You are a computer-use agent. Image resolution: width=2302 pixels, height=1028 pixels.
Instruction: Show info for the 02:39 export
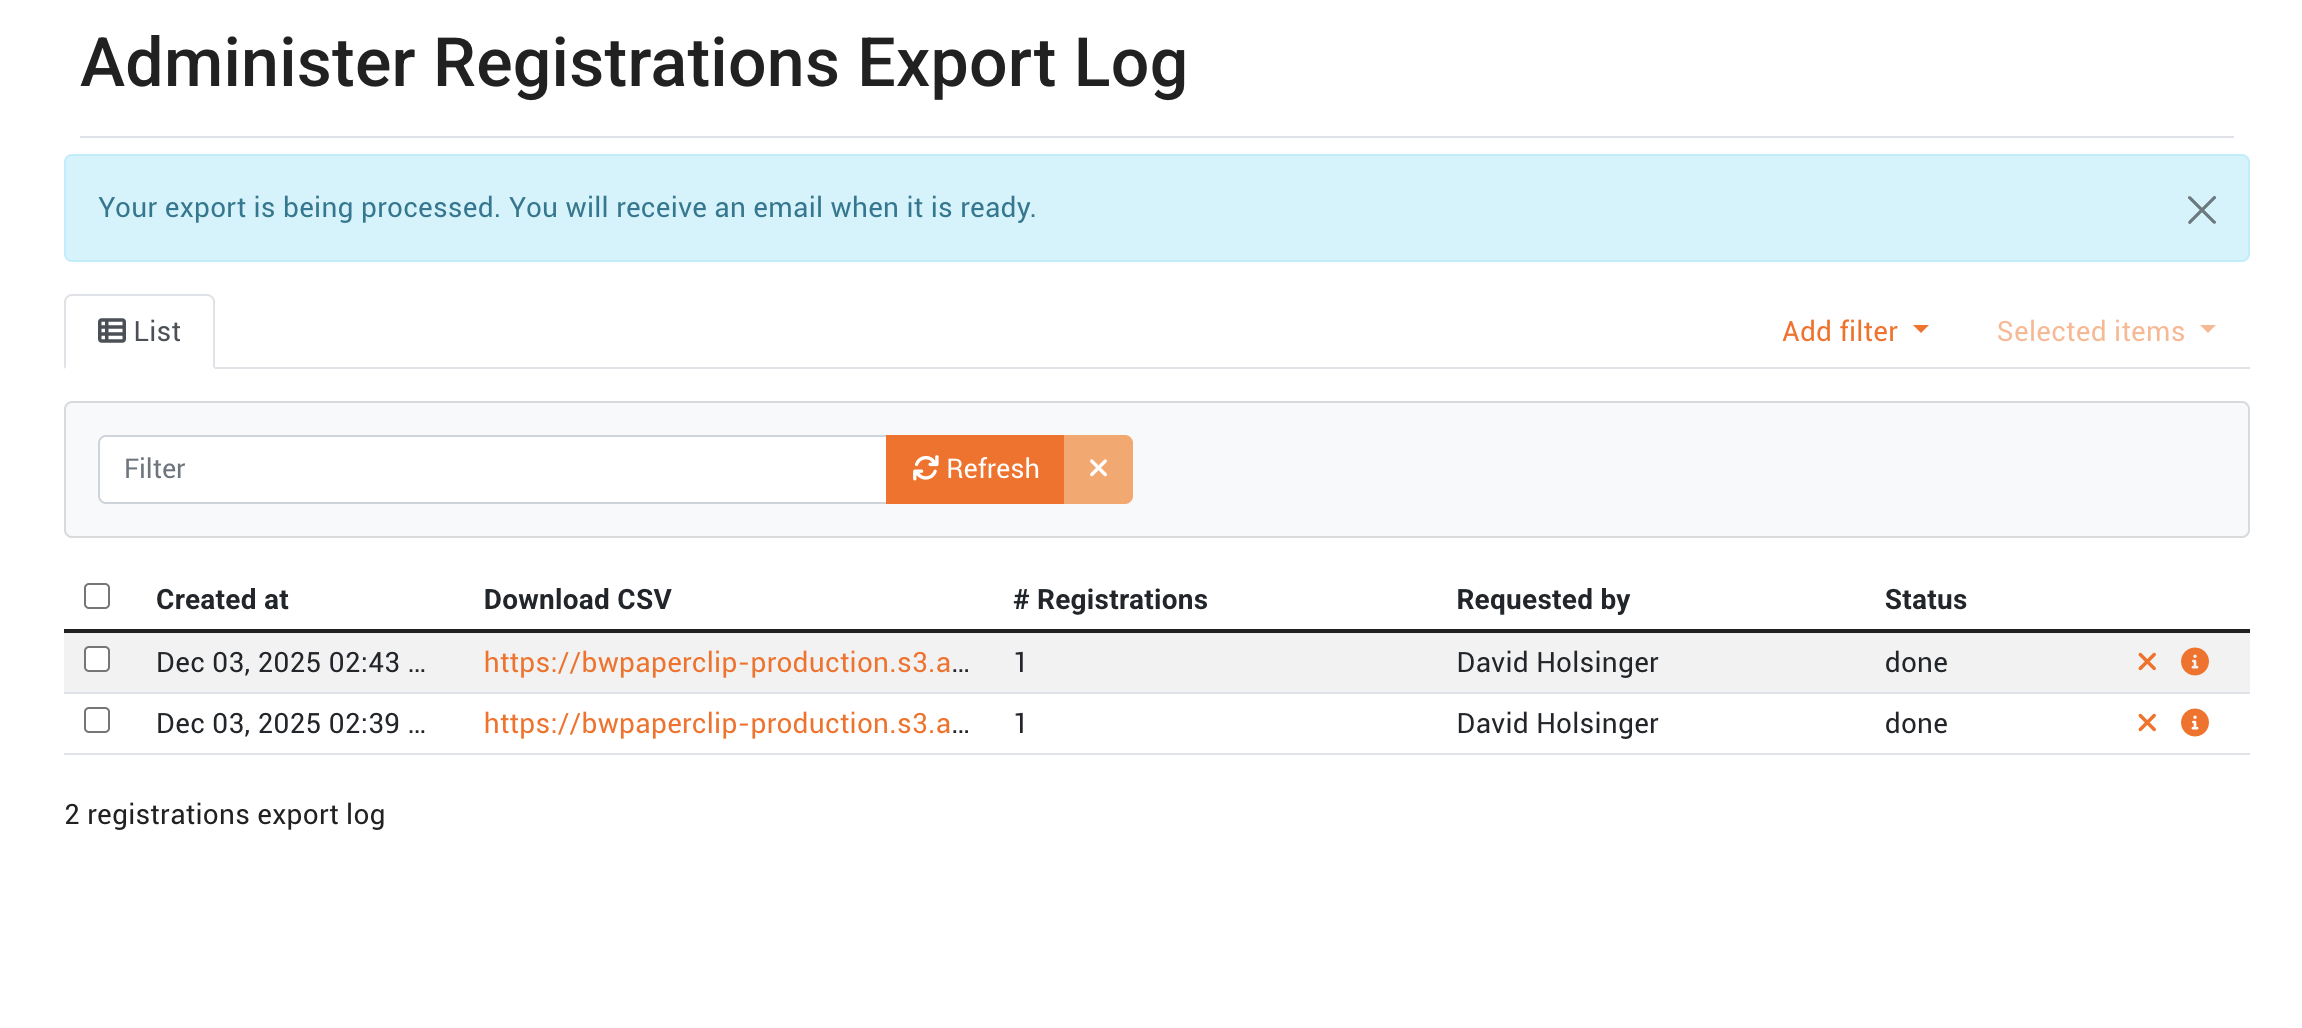pos(2194,723)
